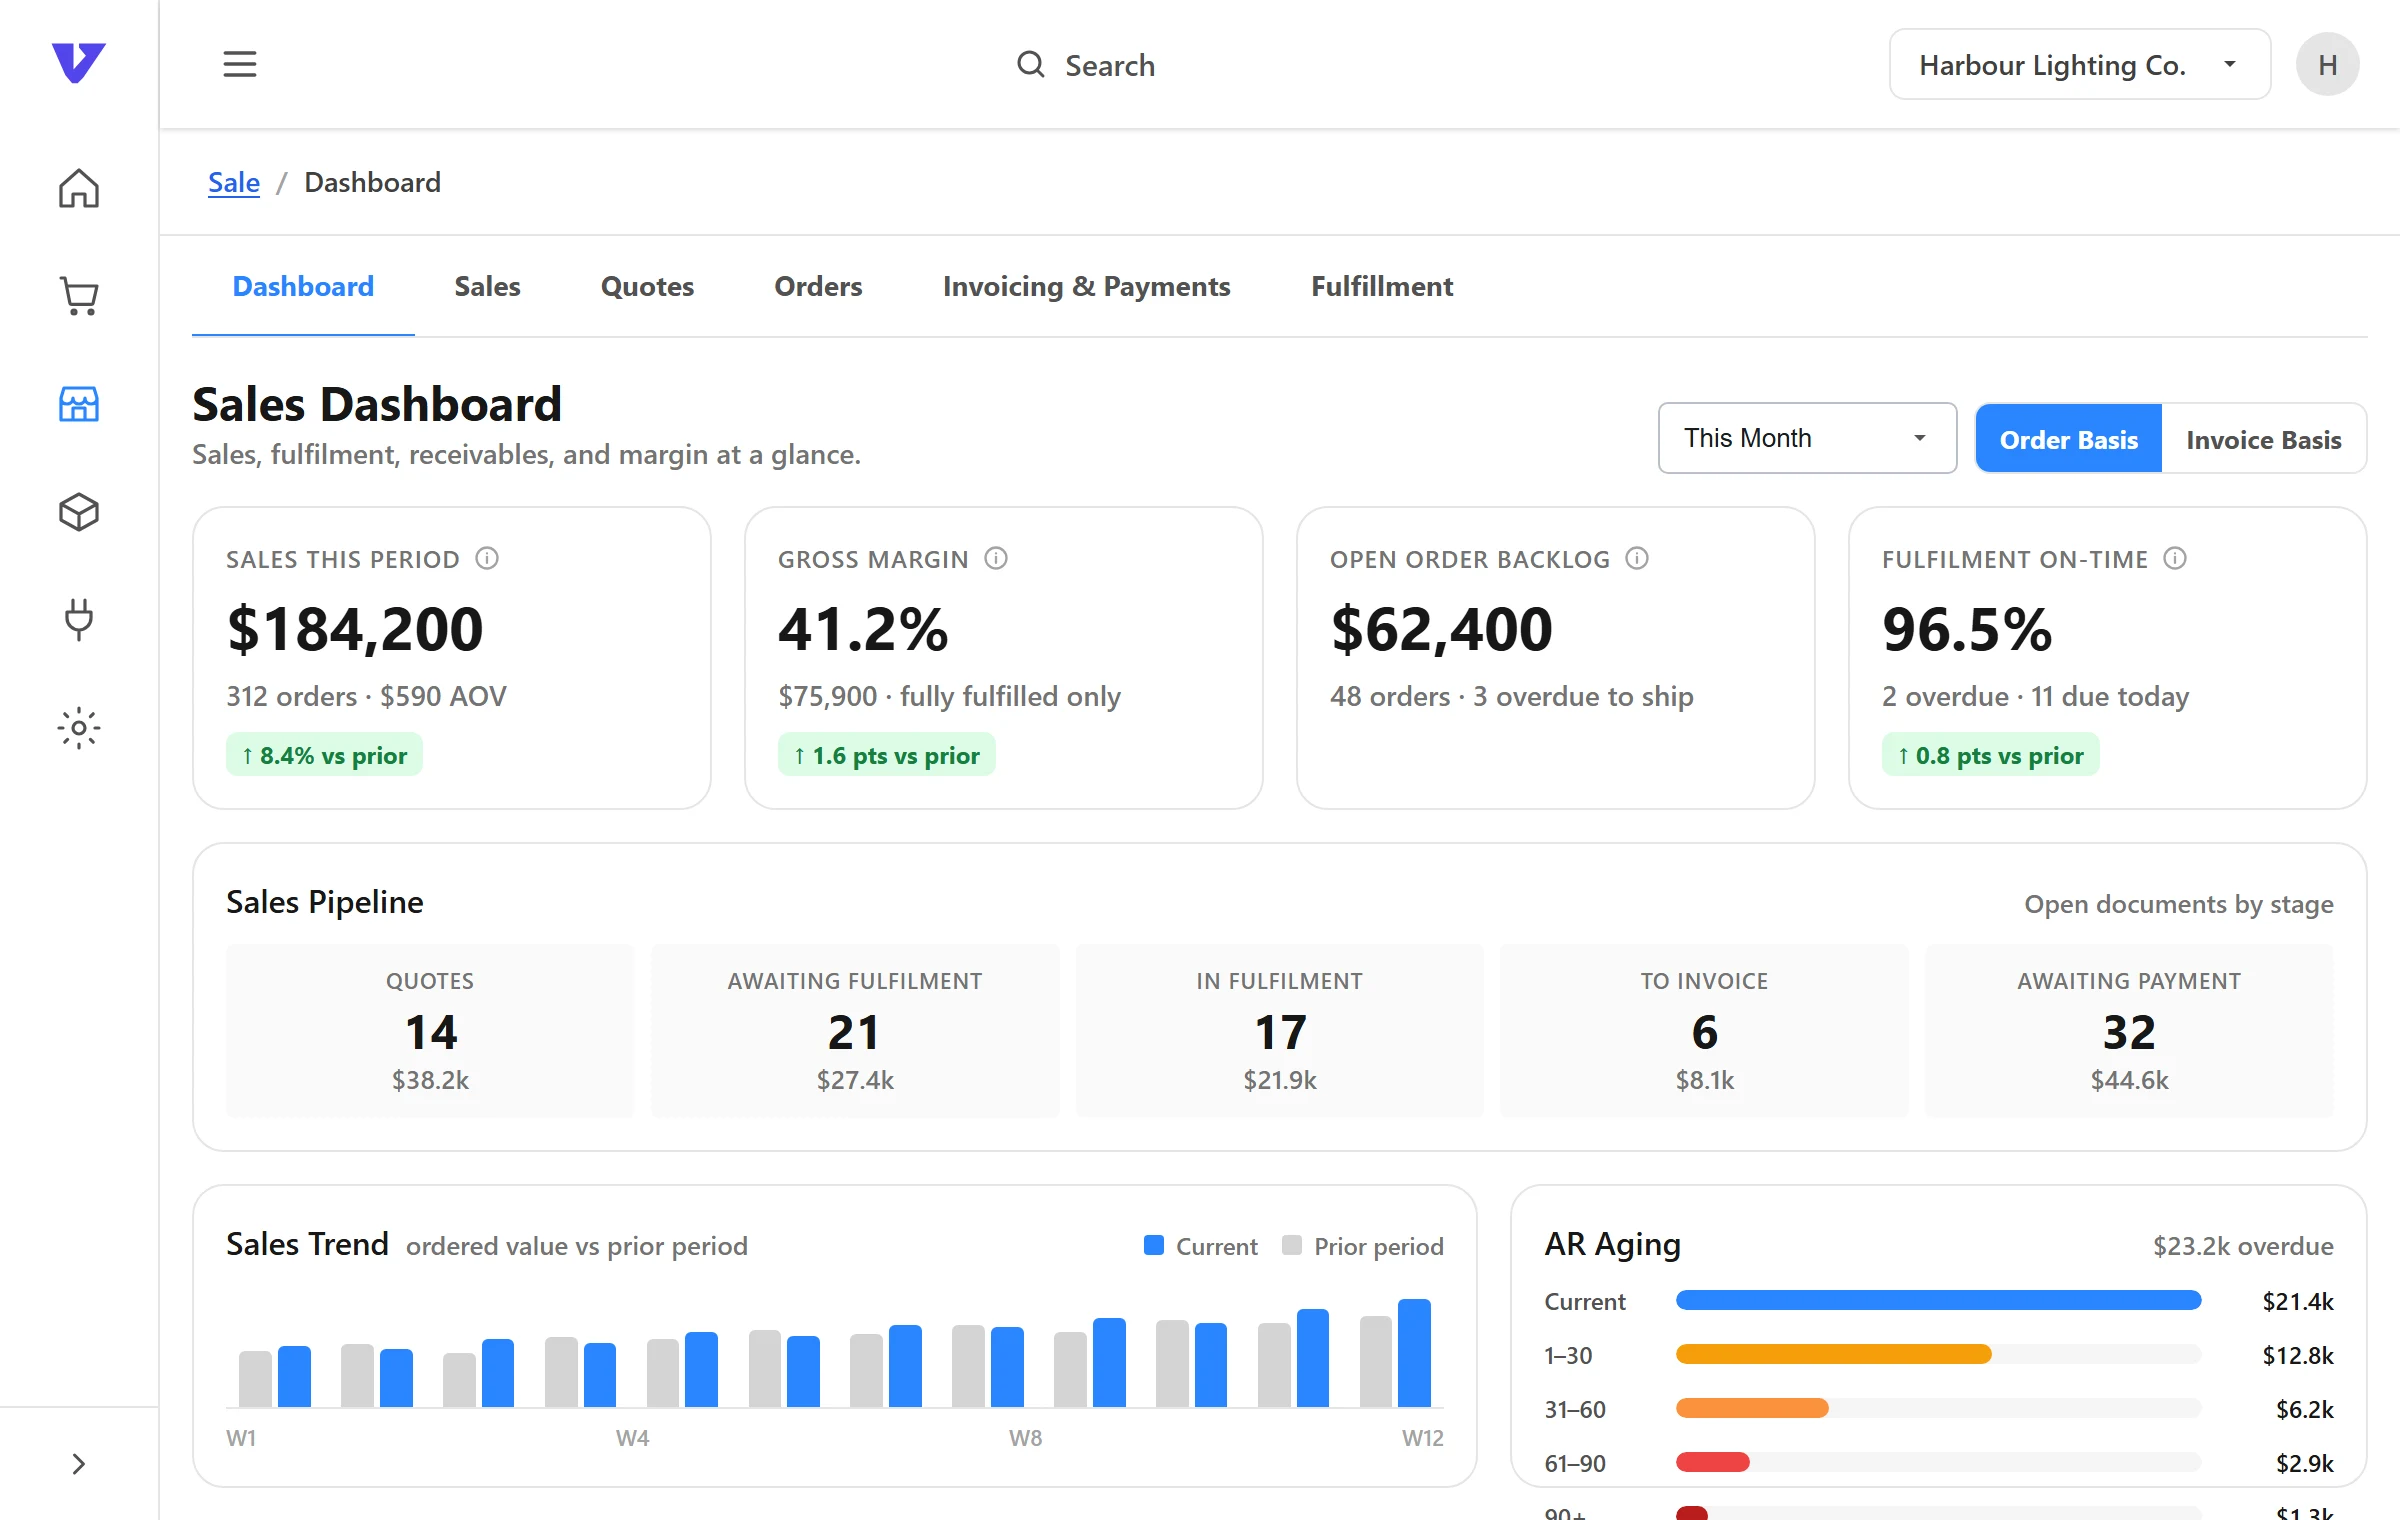The height and width of the screenshot is (1520, 2400).
Task: Switch to the Quotes tab
Action: point(647,287)
